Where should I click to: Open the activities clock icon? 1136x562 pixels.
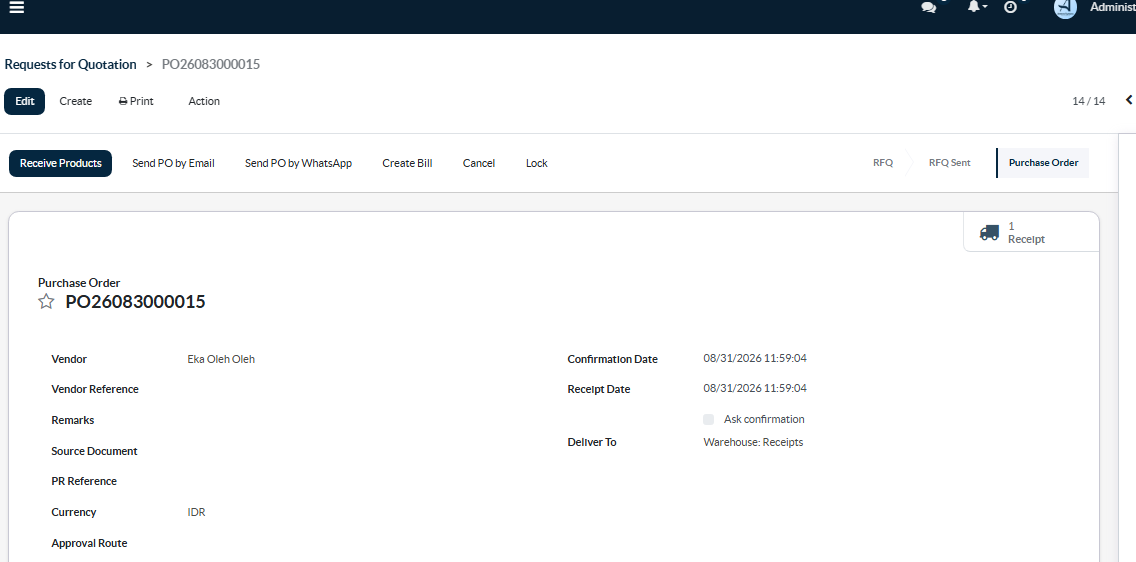pyautogui.click(x=1011, y=7)
